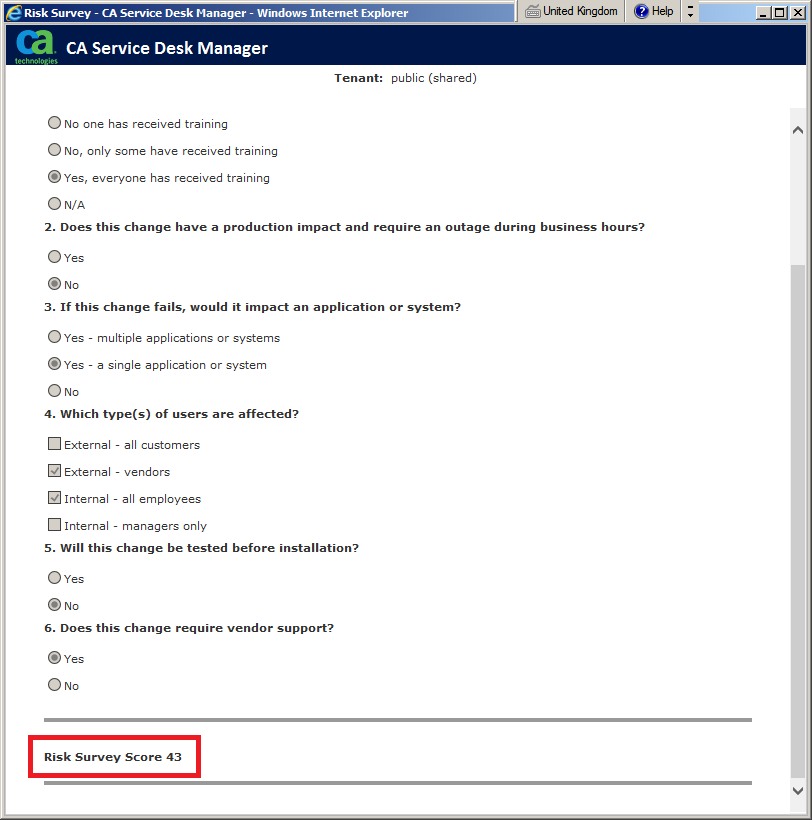812x820 pixels.
Task: Choose No for change failure impact question
Action: coord(54,391)
